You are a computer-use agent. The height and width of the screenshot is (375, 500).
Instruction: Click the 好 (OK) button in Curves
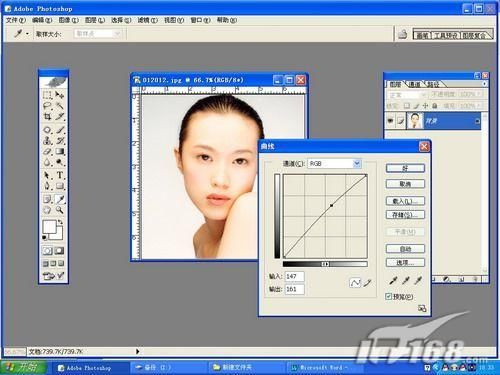click(x=405, y=168)
